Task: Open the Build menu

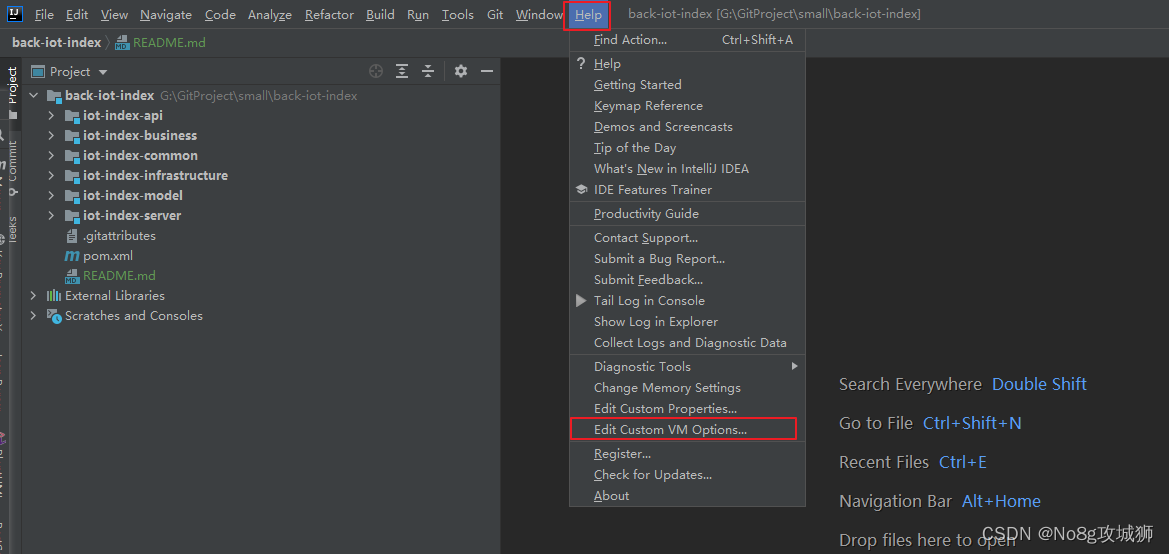Action: point(380,15)
